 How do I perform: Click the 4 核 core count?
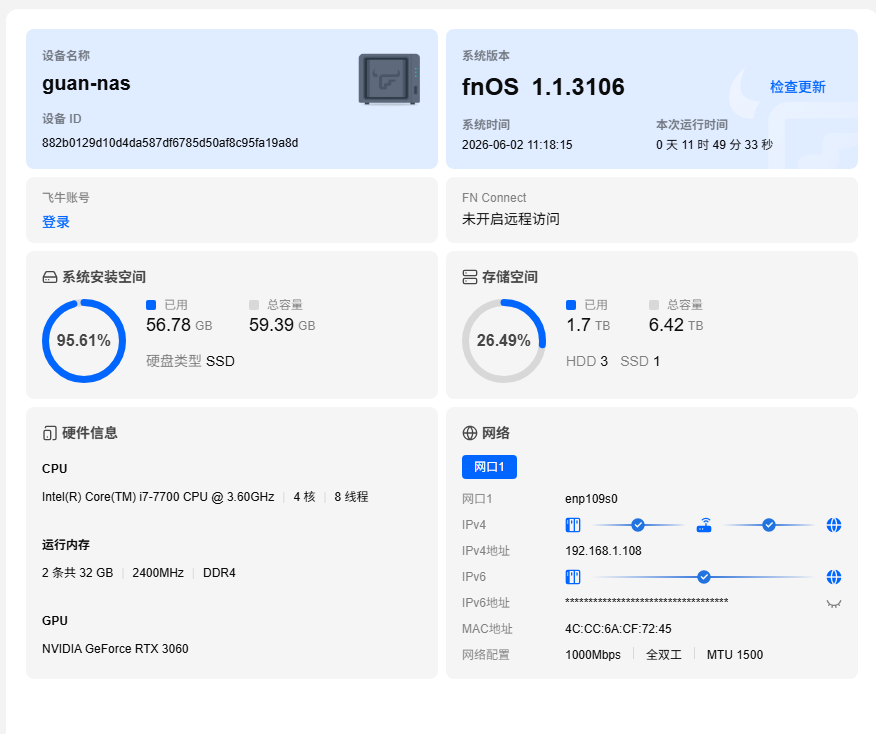(304, 497)
